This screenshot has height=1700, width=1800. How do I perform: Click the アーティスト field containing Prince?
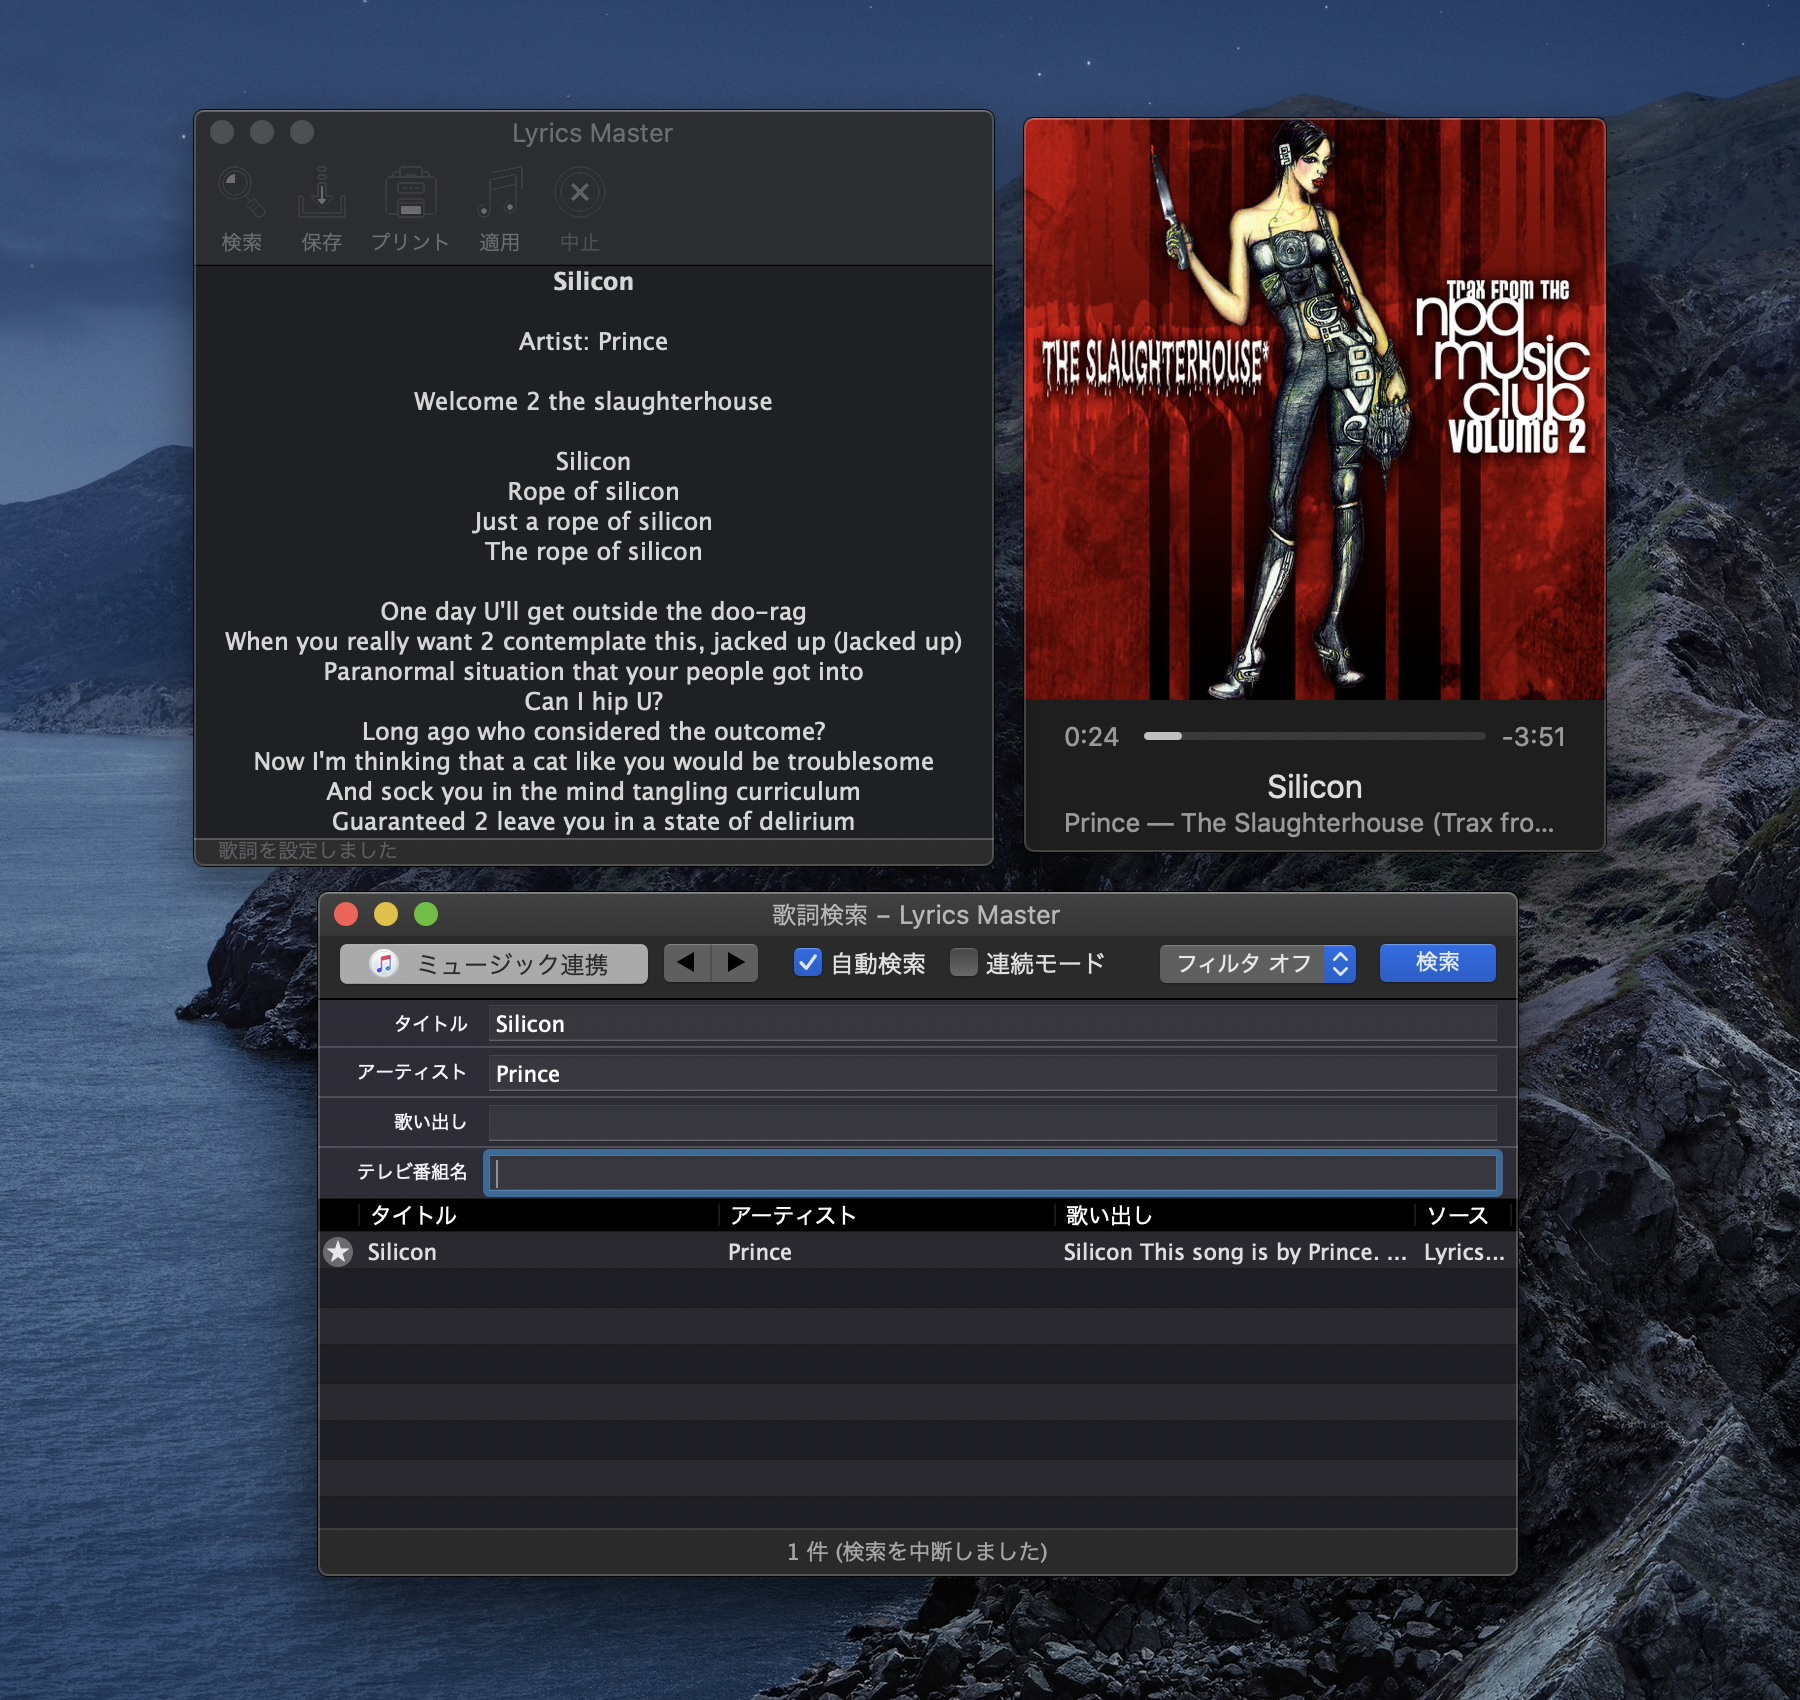tap(992, 1074)
